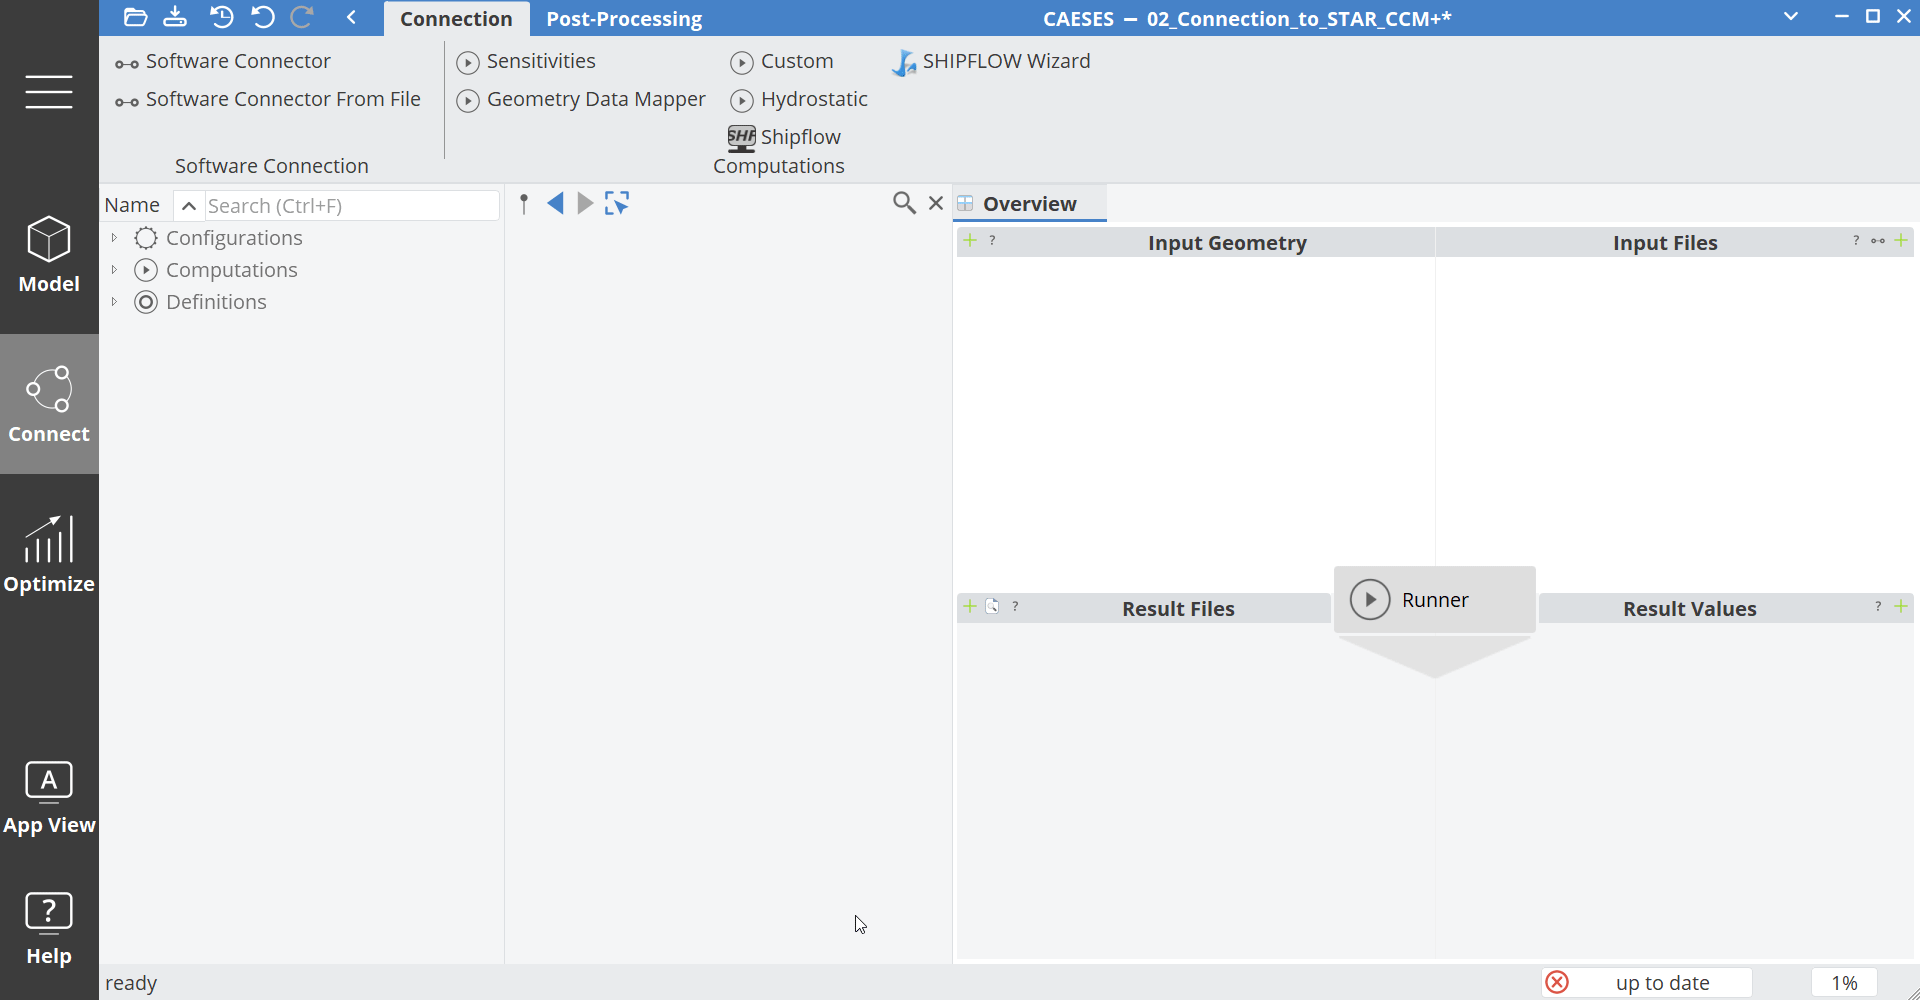Viewport: 1920px width, 1000px height.
Task: Expand the Computations tree node
Action: 114,270
